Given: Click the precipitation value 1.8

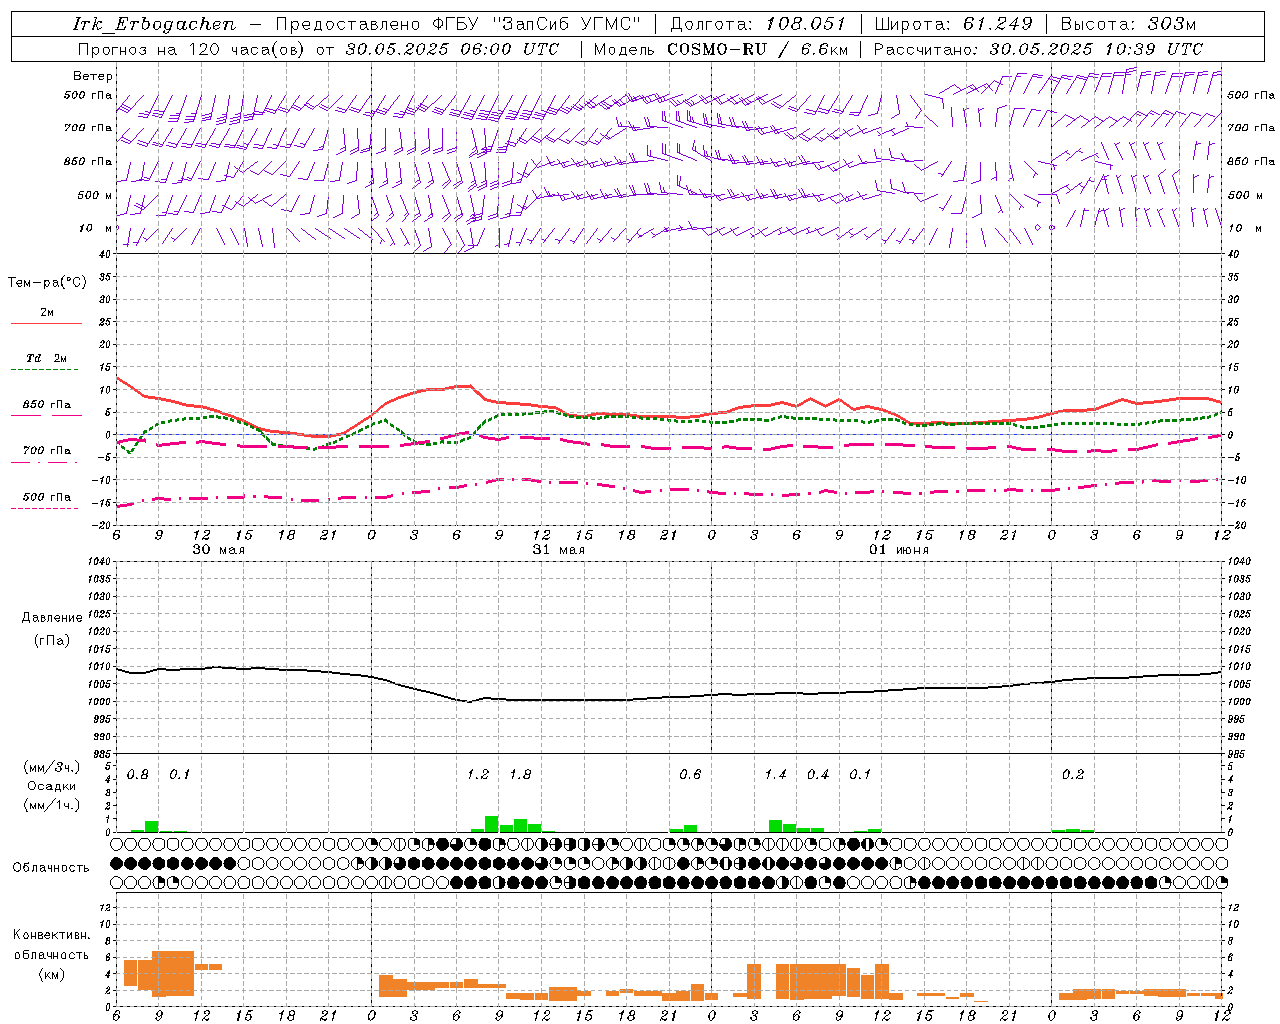Looking at the screenshot, I should pos(520,775).
